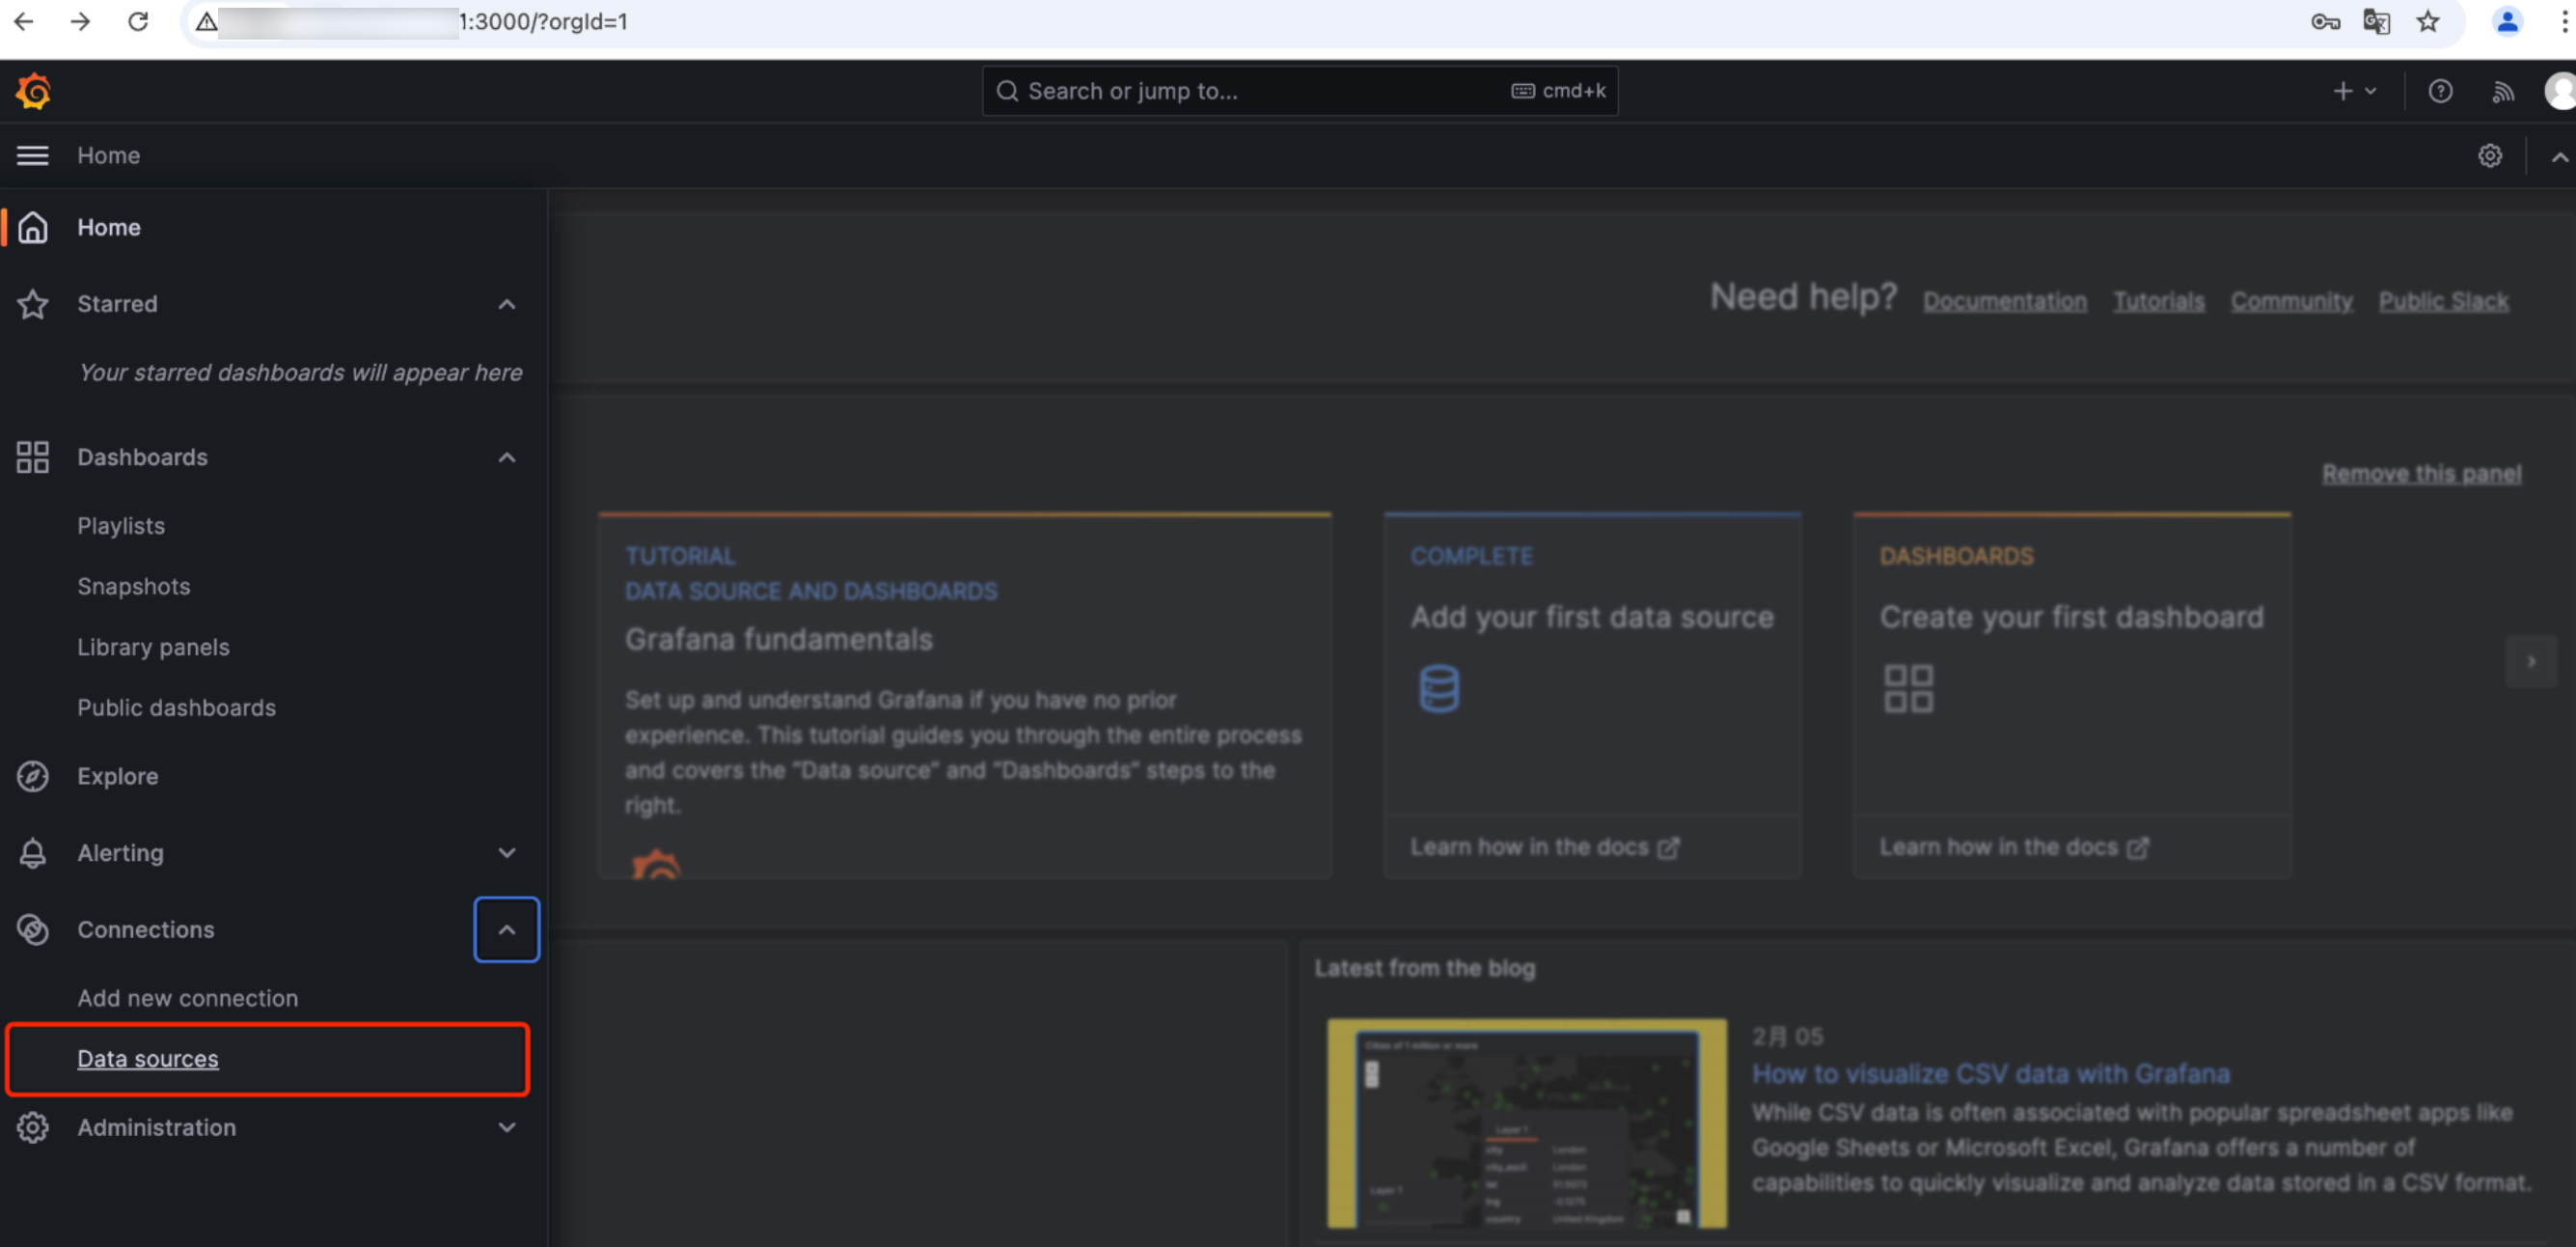This screenshot has height=1247, width=2576.
Task: Click the Alerting bell icon
Action: pyautogui.click(x=32, y=853)
